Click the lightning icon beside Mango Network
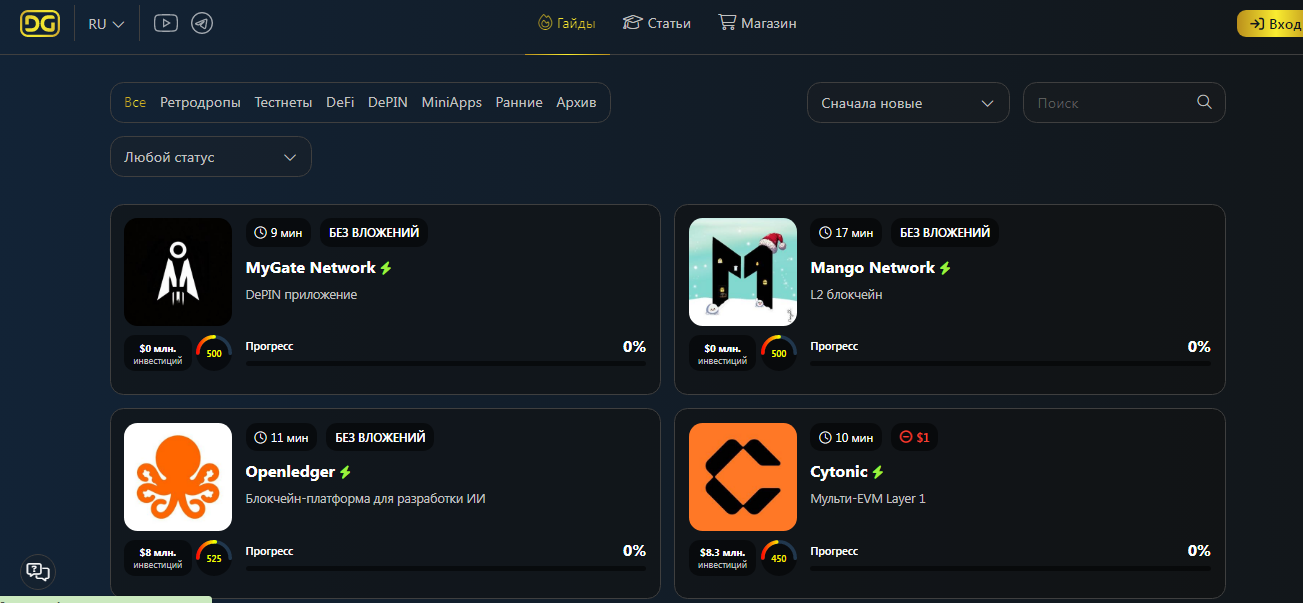The image size is (1303, 603). point(945,268)
